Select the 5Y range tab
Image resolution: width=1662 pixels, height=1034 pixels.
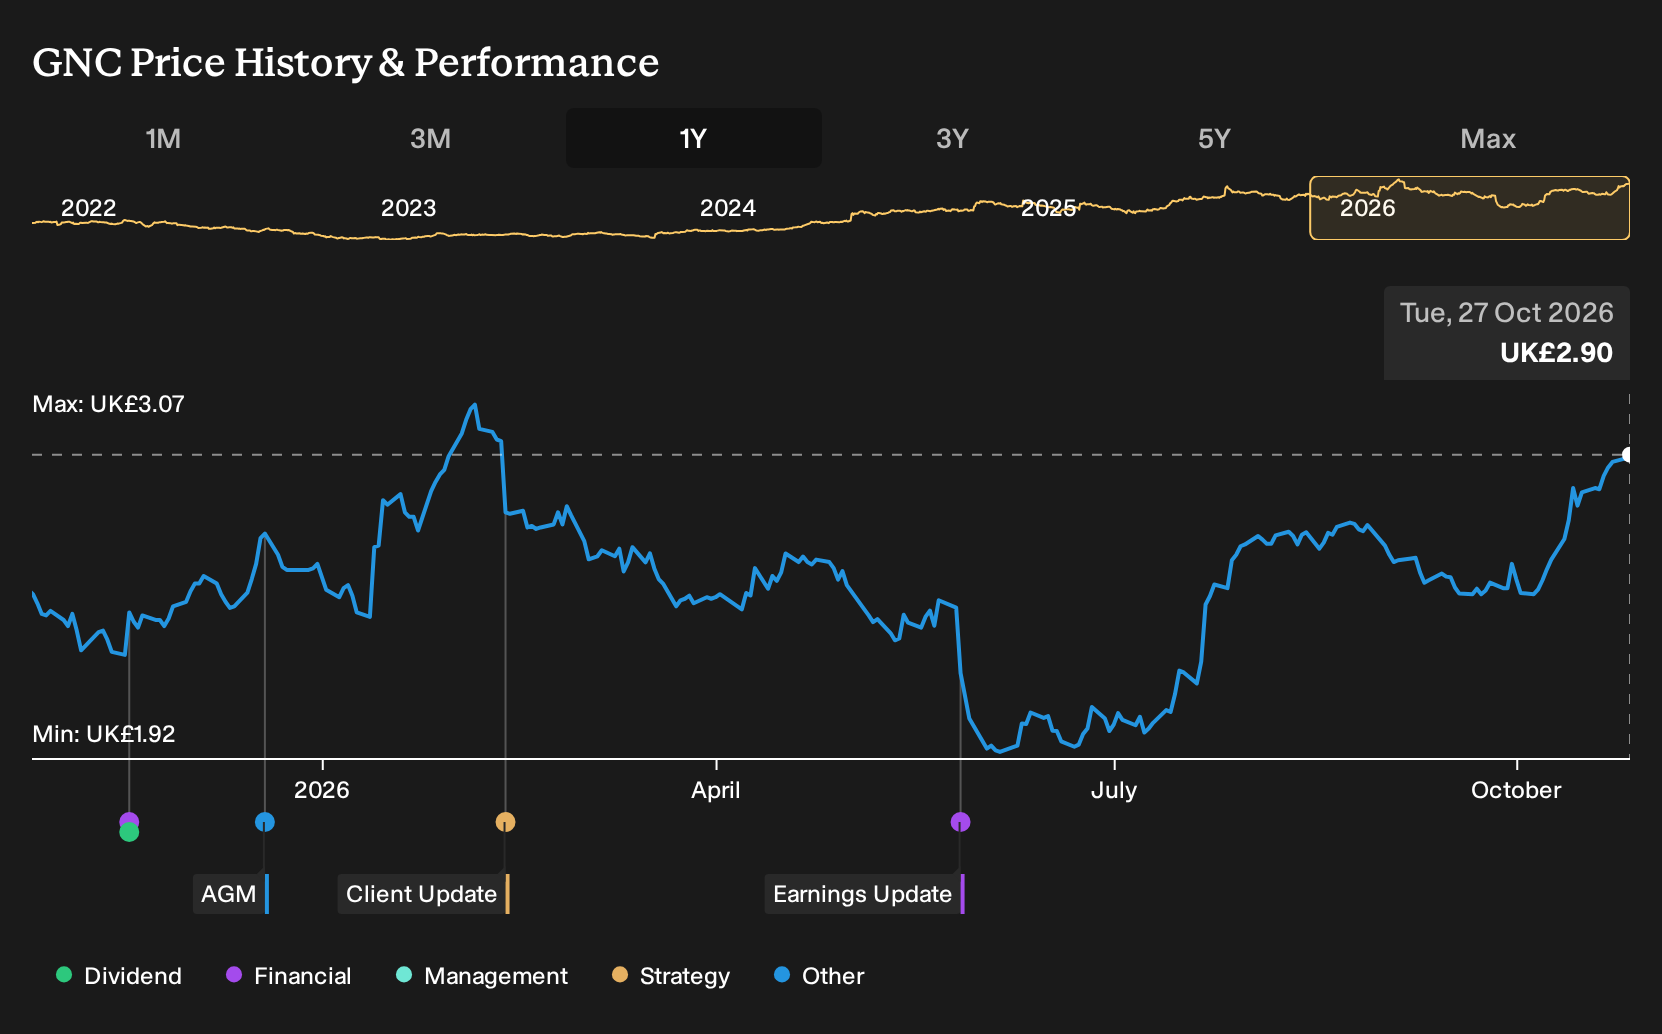tap(1214, 138)
